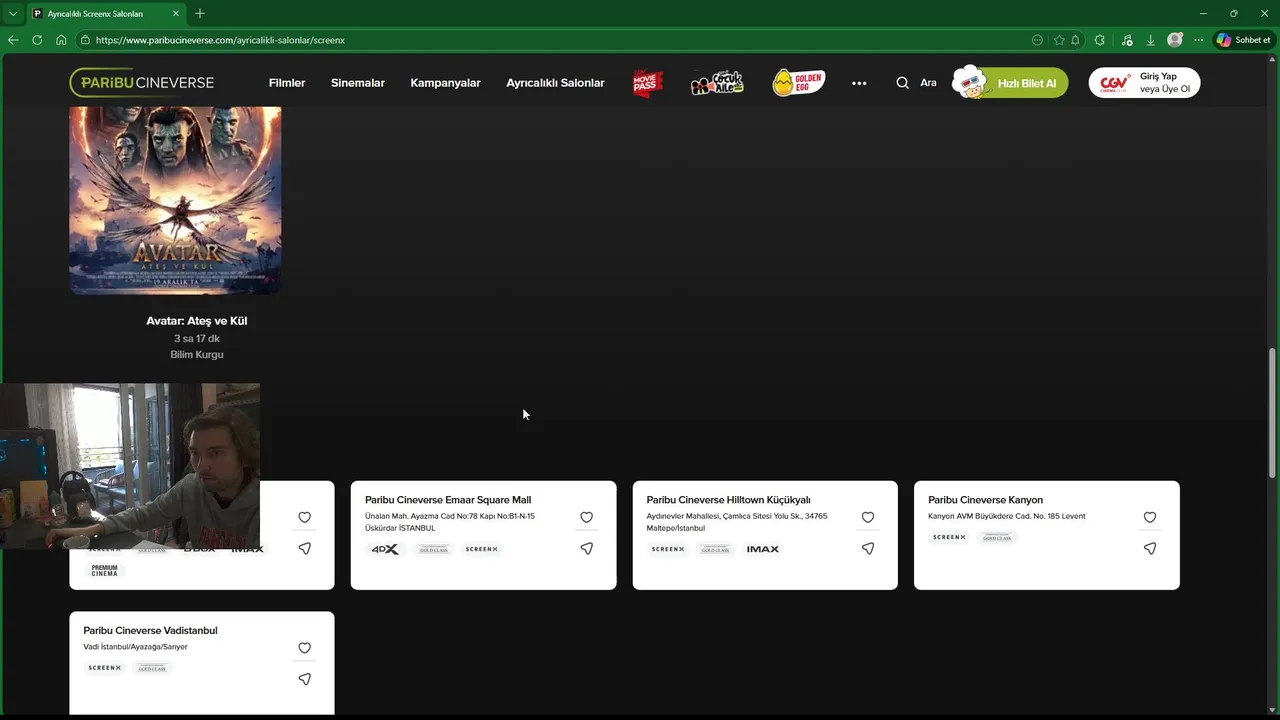Get directions to Emaar Square Mall
The image size is (1280, 720).
587,548
